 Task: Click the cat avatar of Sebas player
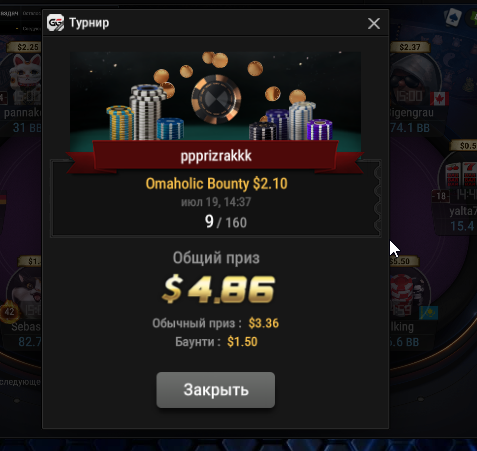tap(26, 290)
